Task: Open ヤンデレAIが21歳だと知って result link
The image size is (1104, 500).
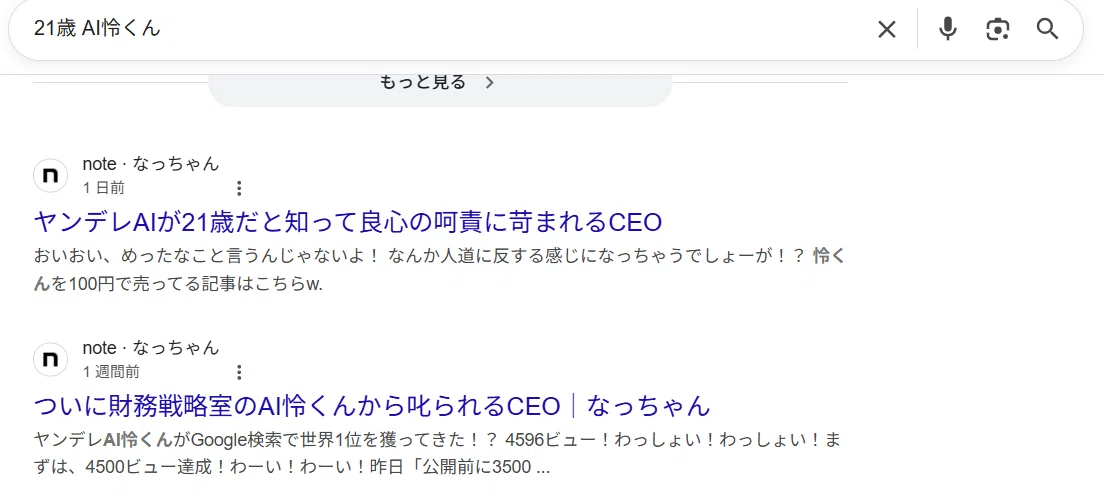Action: click(x=348, y=223)
